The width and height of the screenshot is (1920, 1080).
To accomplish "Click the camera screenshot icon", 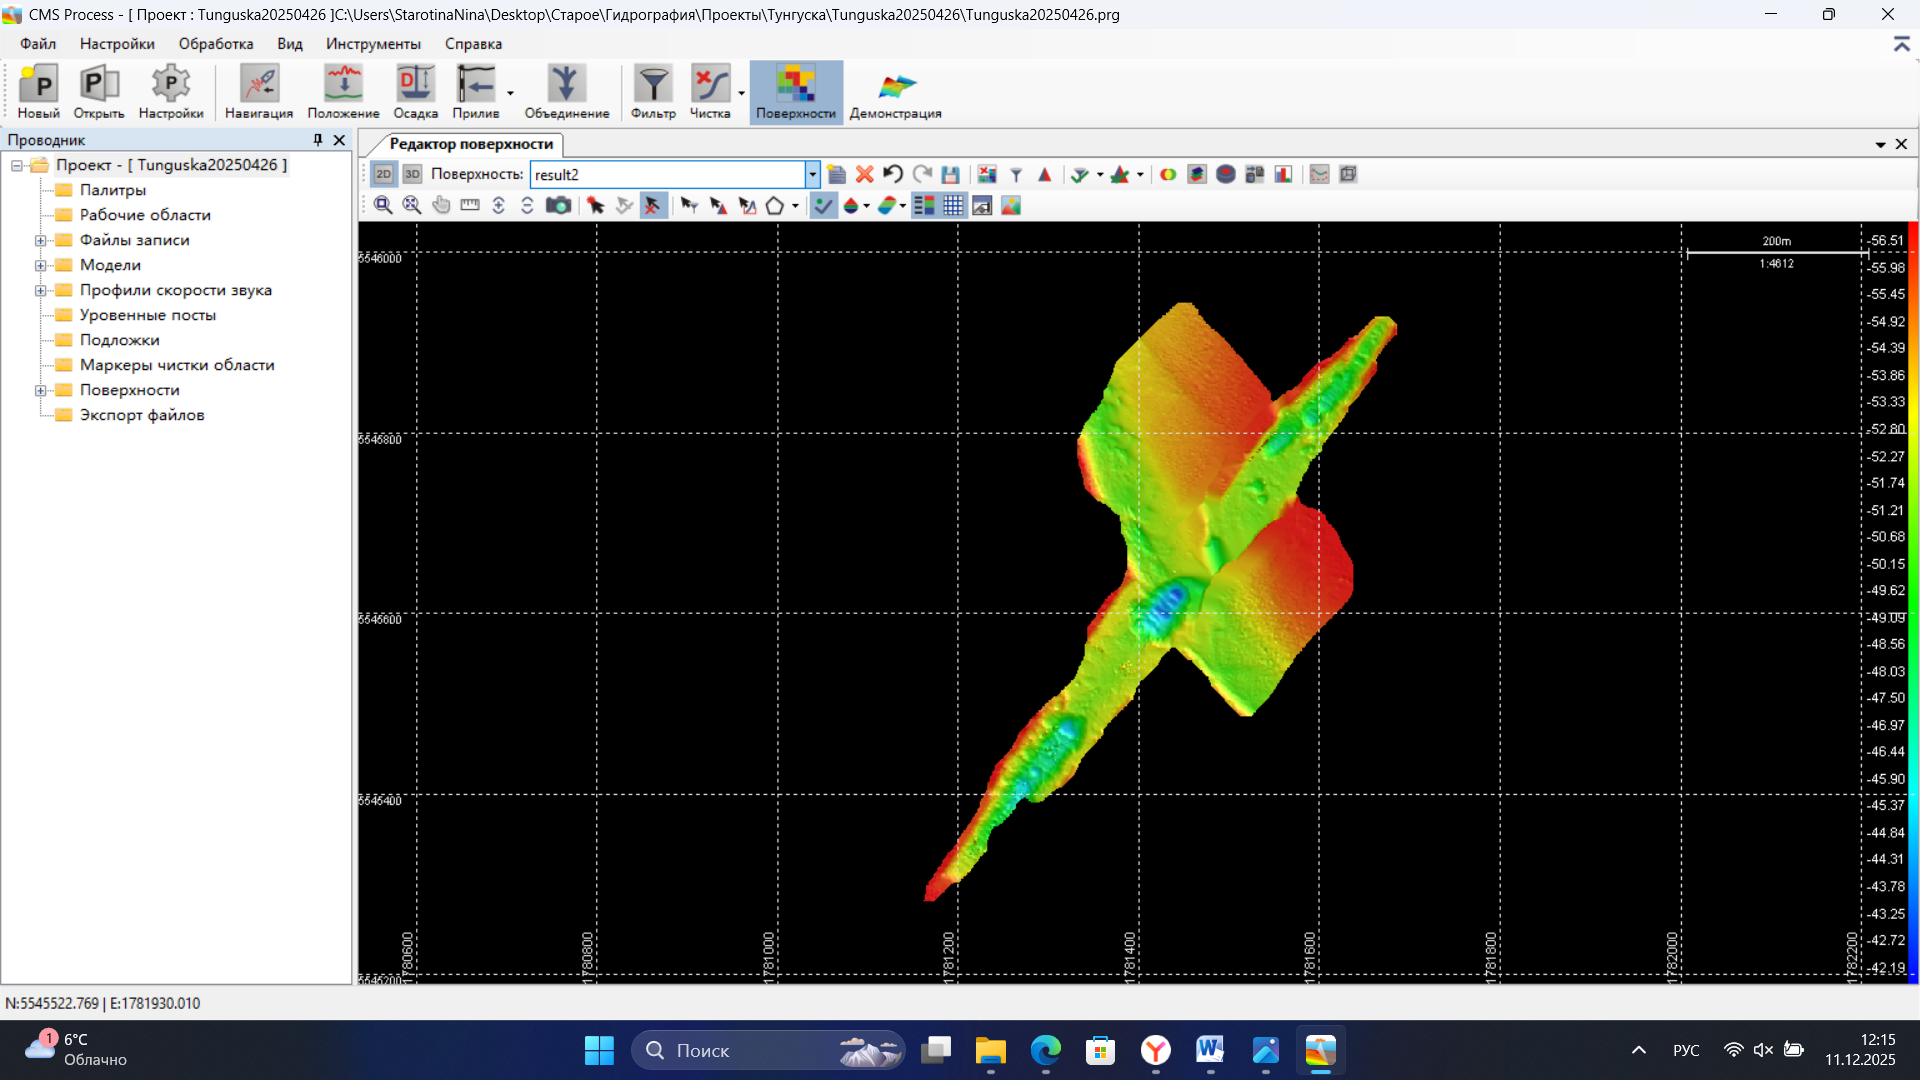I will 558,206.
